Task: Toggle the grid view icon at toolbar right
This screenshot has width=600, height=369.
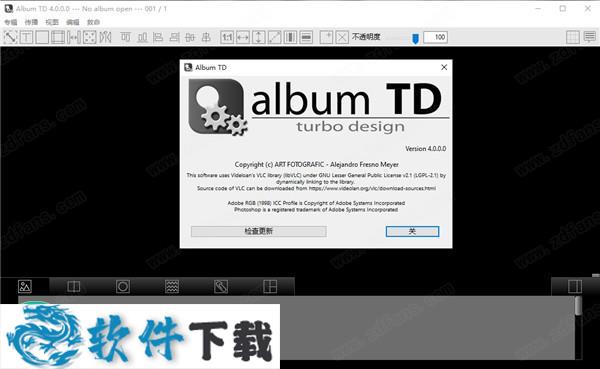Action: tap(572, 37)
